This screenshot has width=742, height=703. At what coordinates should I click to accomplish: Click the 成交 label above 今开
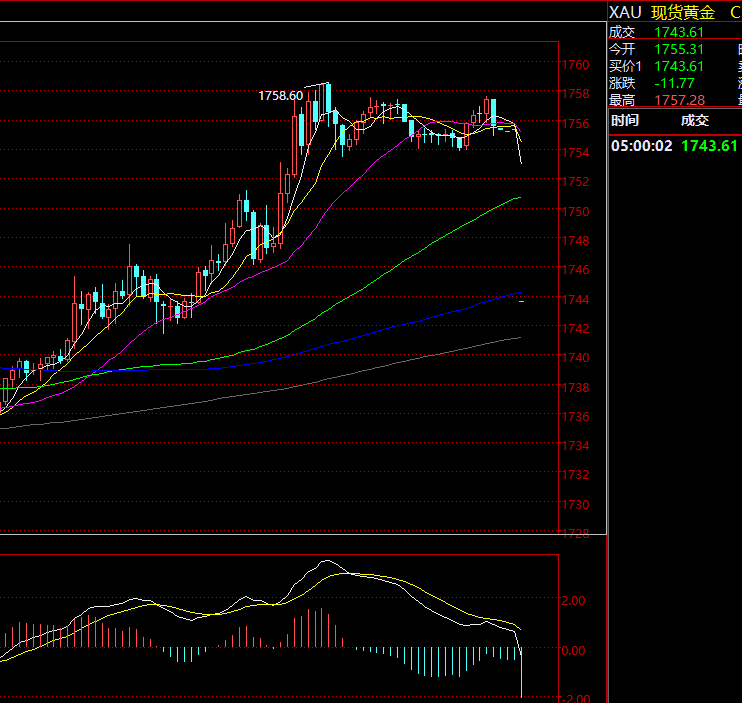coord(622,32)
